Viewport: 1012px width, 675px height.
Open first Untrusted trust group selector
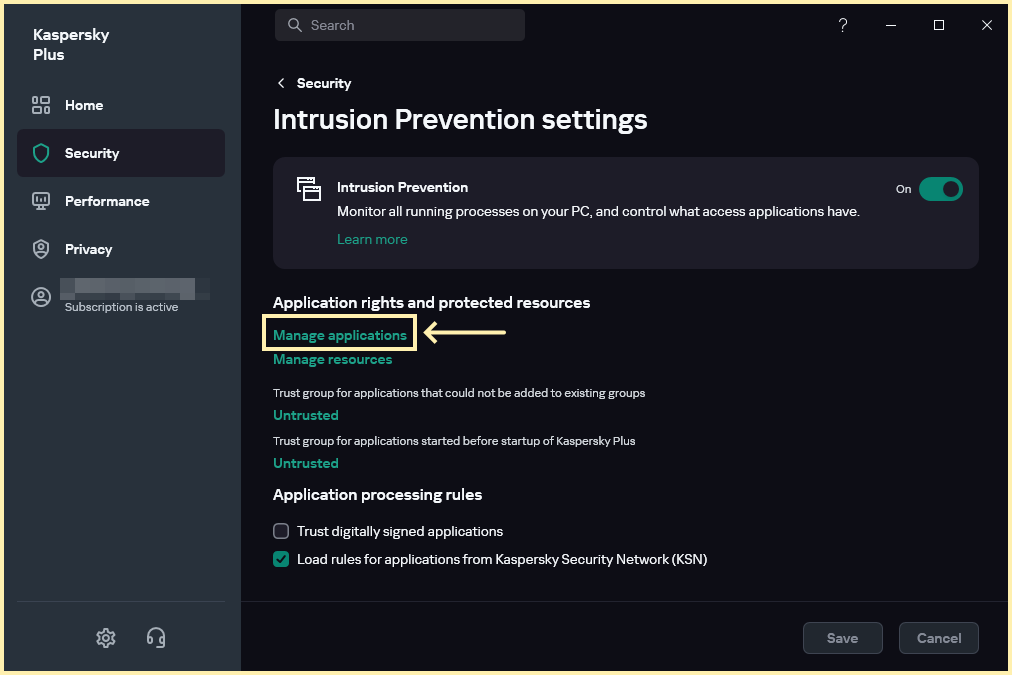click(x=306, y=415)
